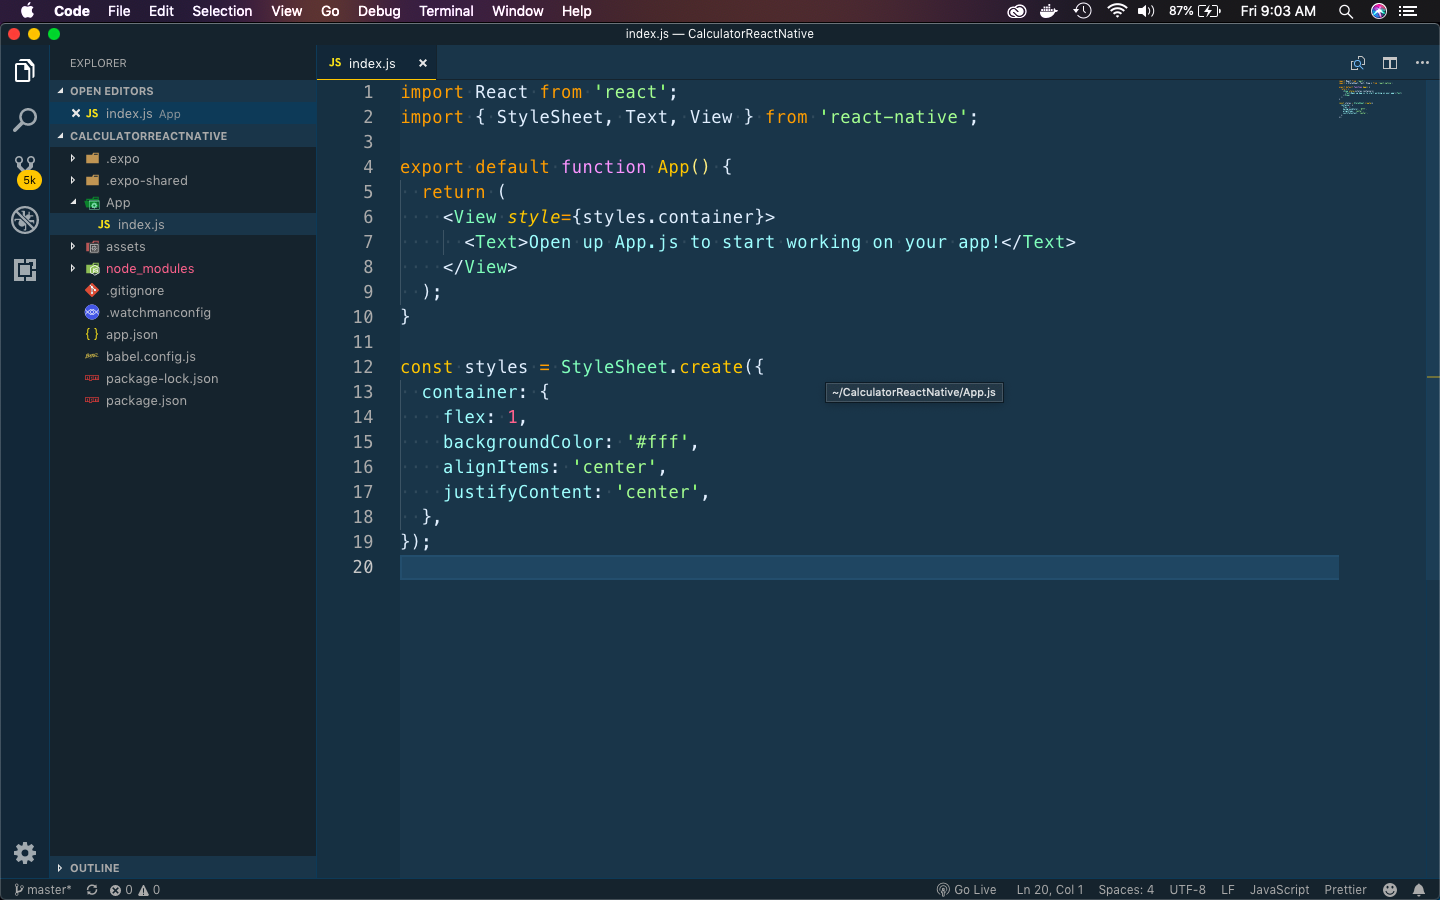
Task: Open the Docker whale menu bar icon
Action: point(1048,11)
